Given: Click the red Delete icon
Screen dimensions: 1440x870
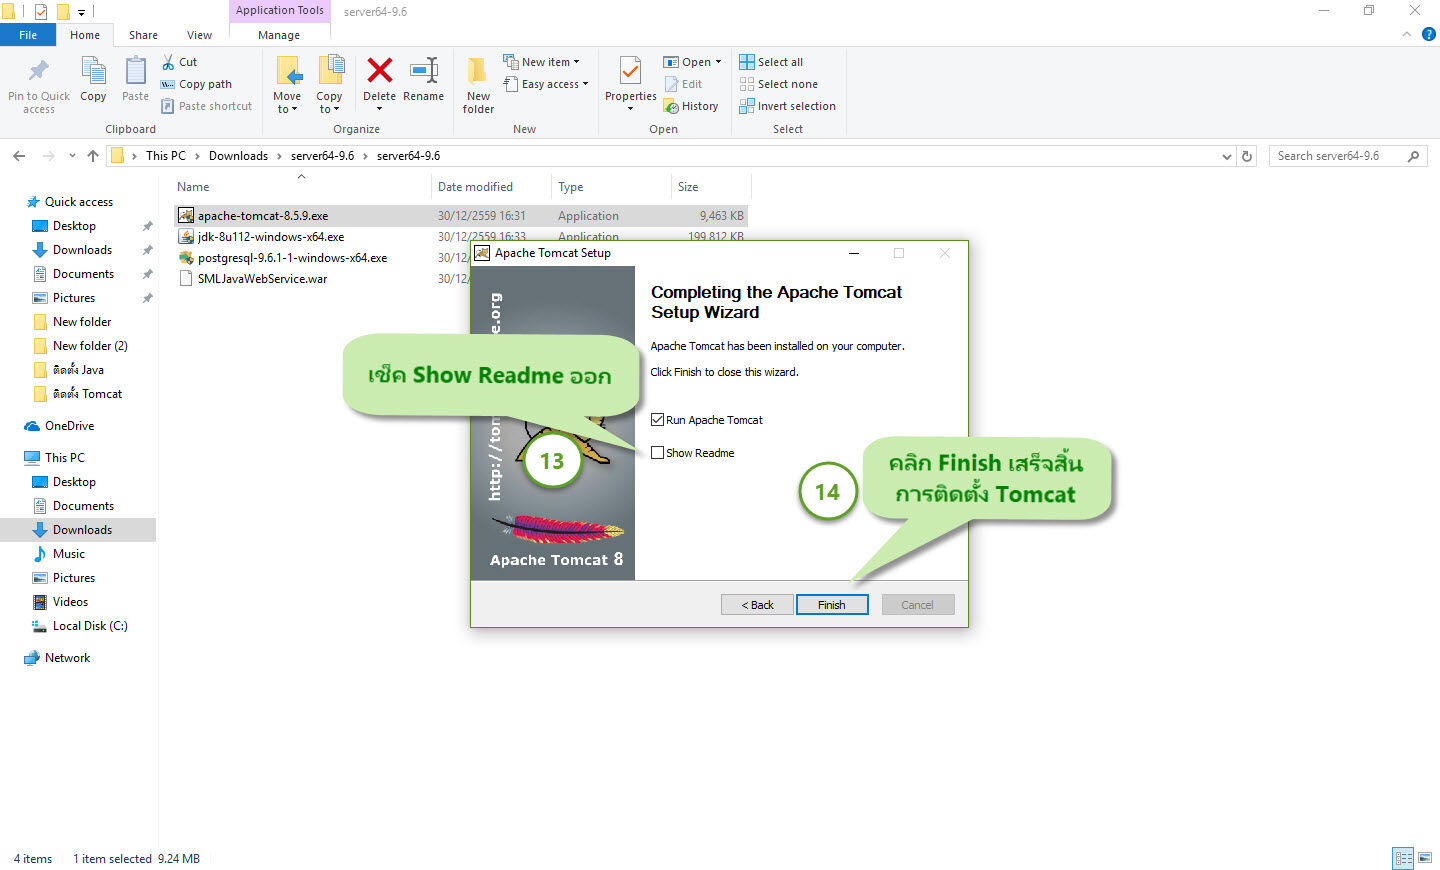Looking at the screenshot, I should 379,71.
